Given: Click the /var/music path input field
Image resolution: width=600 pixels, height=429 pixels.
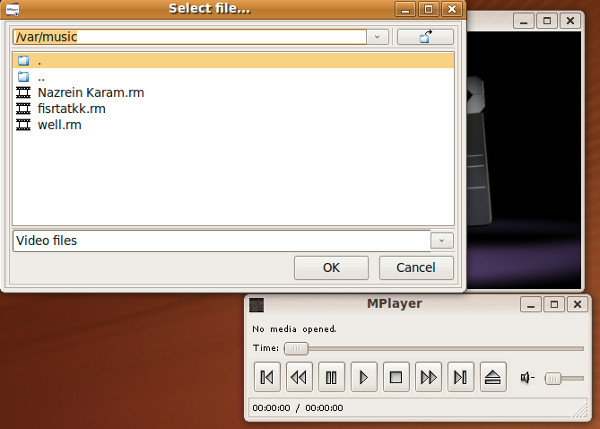Looking at the screenshot, I should pyautogui.click(x=189, y=37).
